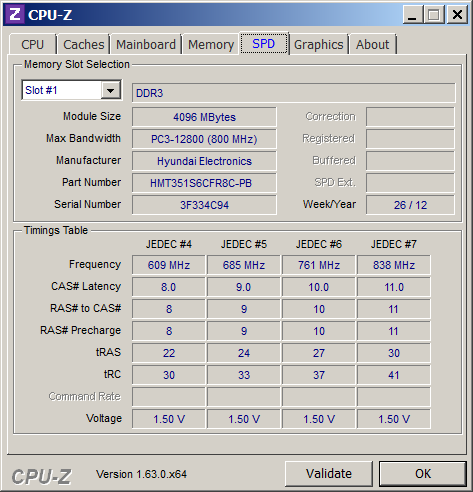
Task: Select the Memory tab
Action: click(x=211, y=44)
